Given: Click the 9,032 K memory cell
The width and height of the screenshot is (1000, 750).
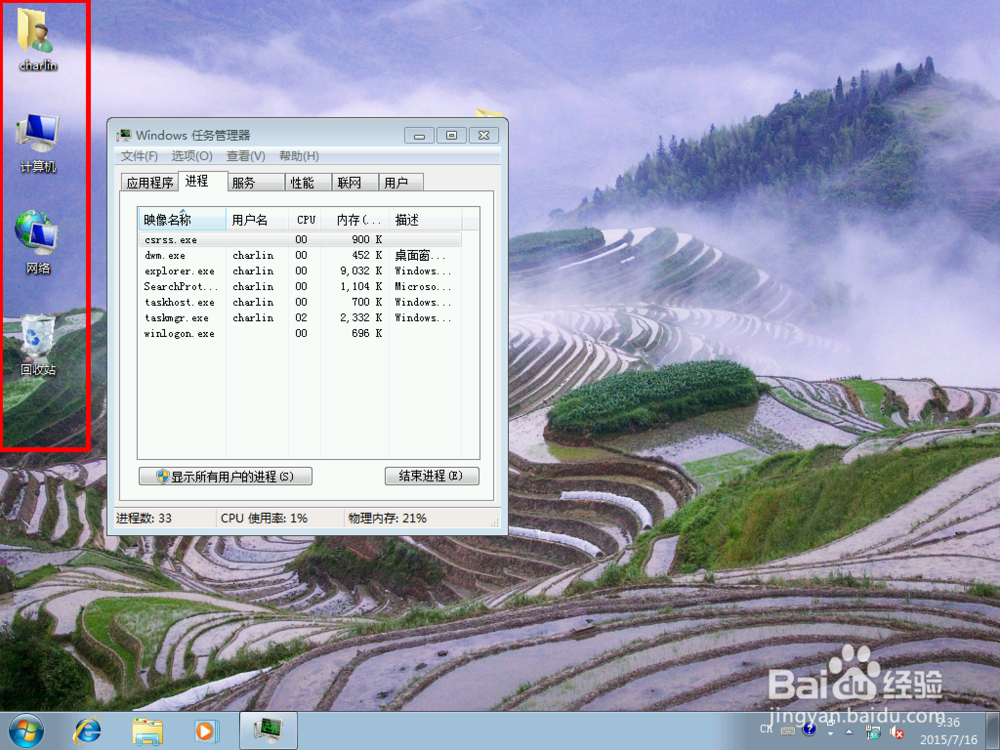Looking at the screenshot, I should click(361, 271).
